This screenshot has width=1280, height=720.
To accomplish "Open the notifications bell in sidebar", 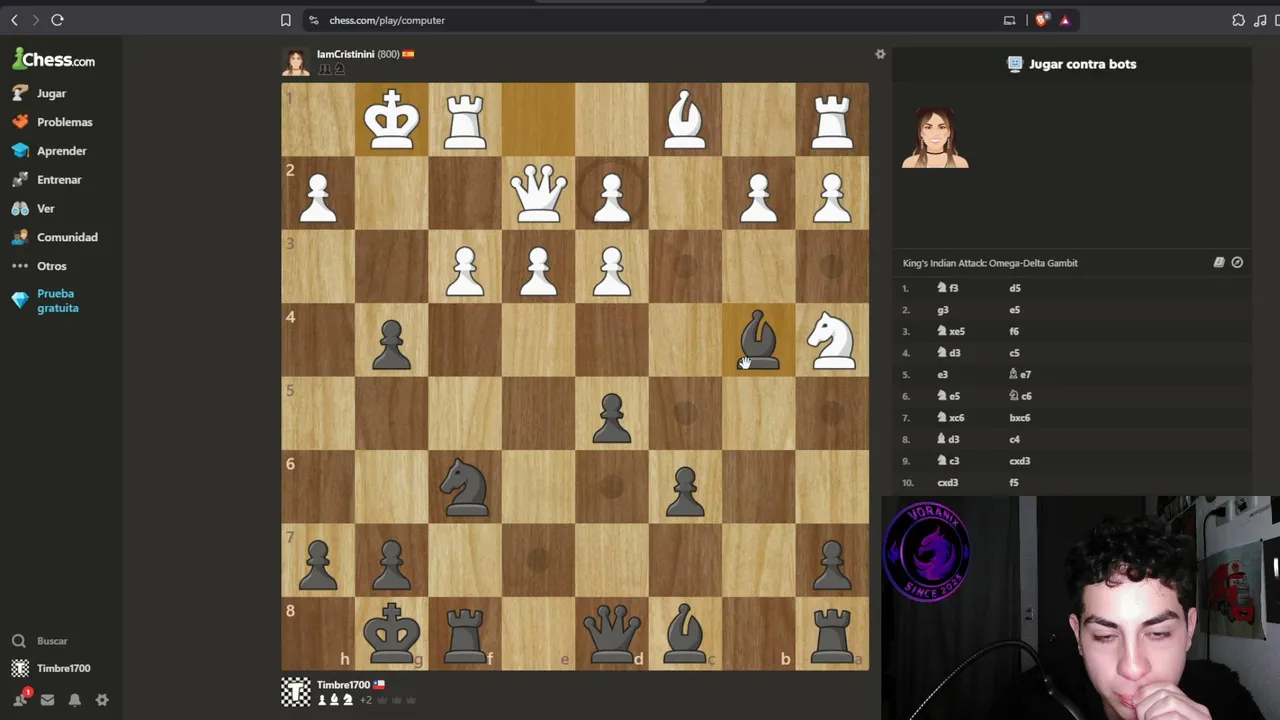I will [74, 700].
